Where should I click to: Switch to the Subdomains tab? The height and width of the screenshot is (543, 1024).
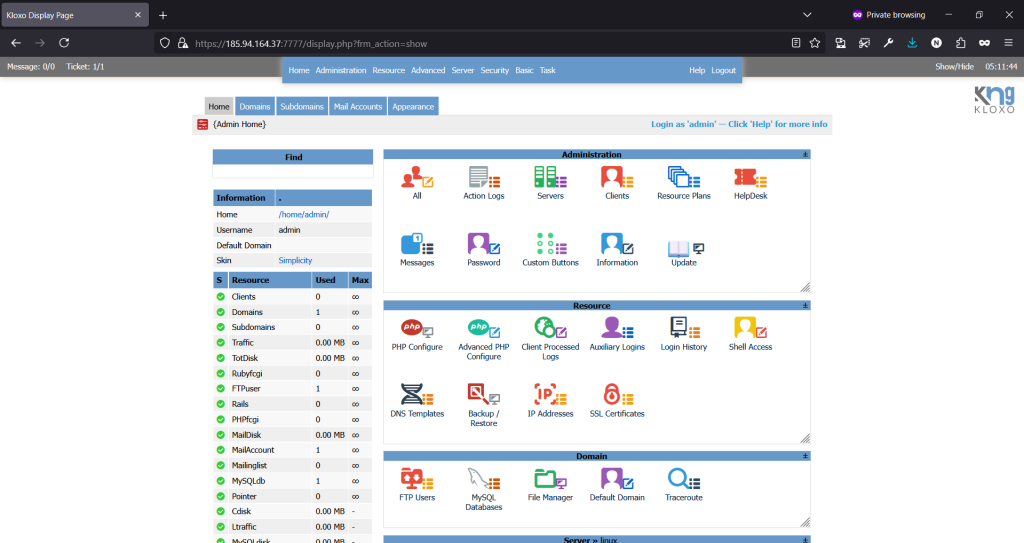(302, 107)
